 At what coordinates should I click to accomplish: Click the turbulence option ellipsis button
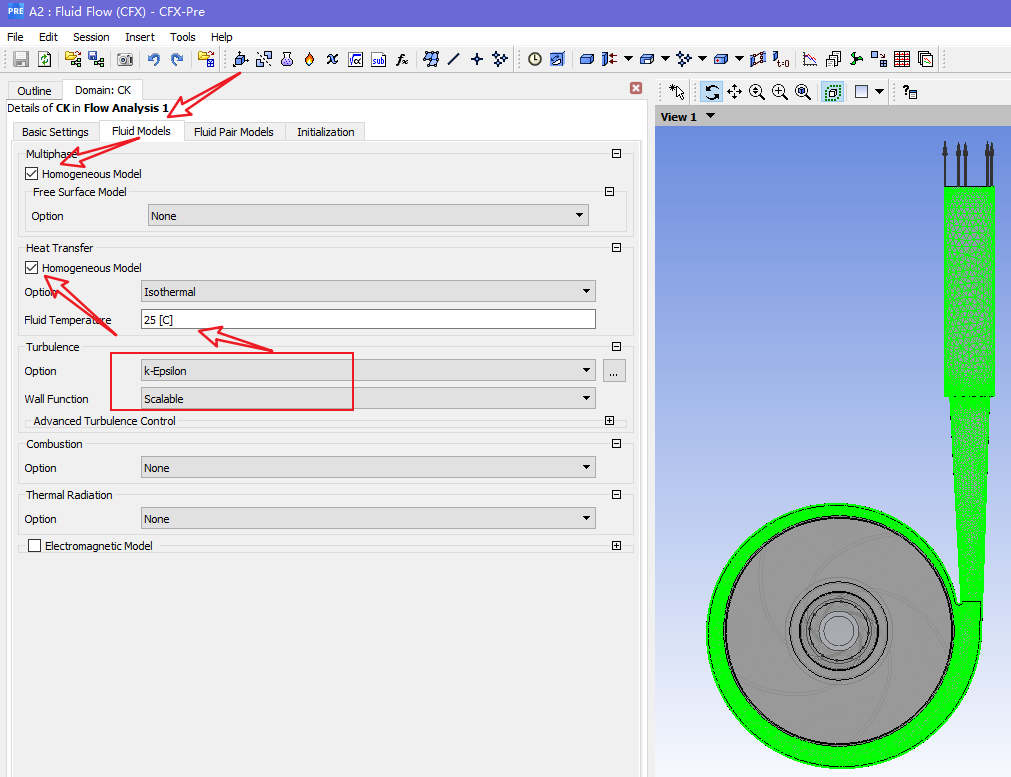pyautogui.click(x=614, y=371)
